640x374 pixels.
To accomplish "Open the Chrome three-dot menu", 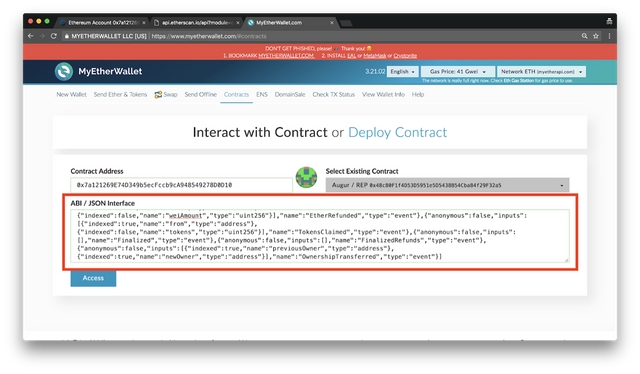I will click(x=609, y=36).
